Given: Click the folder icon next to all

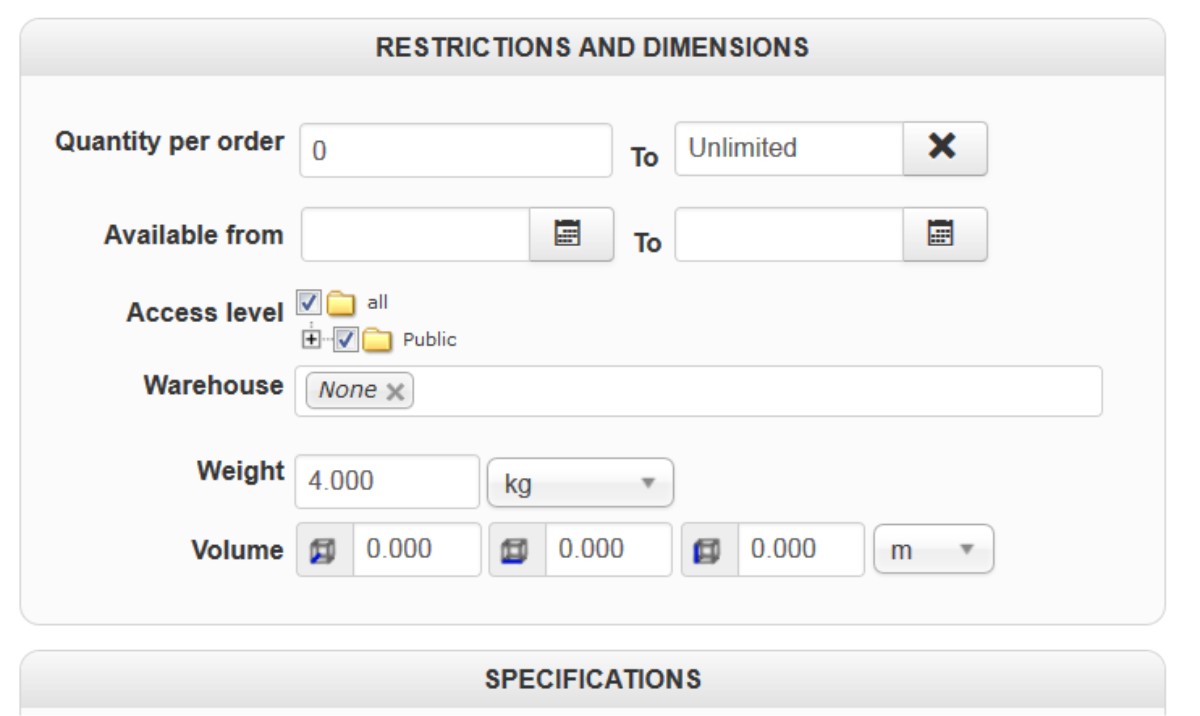Looking at the screenshot, I should click(343, 302).
